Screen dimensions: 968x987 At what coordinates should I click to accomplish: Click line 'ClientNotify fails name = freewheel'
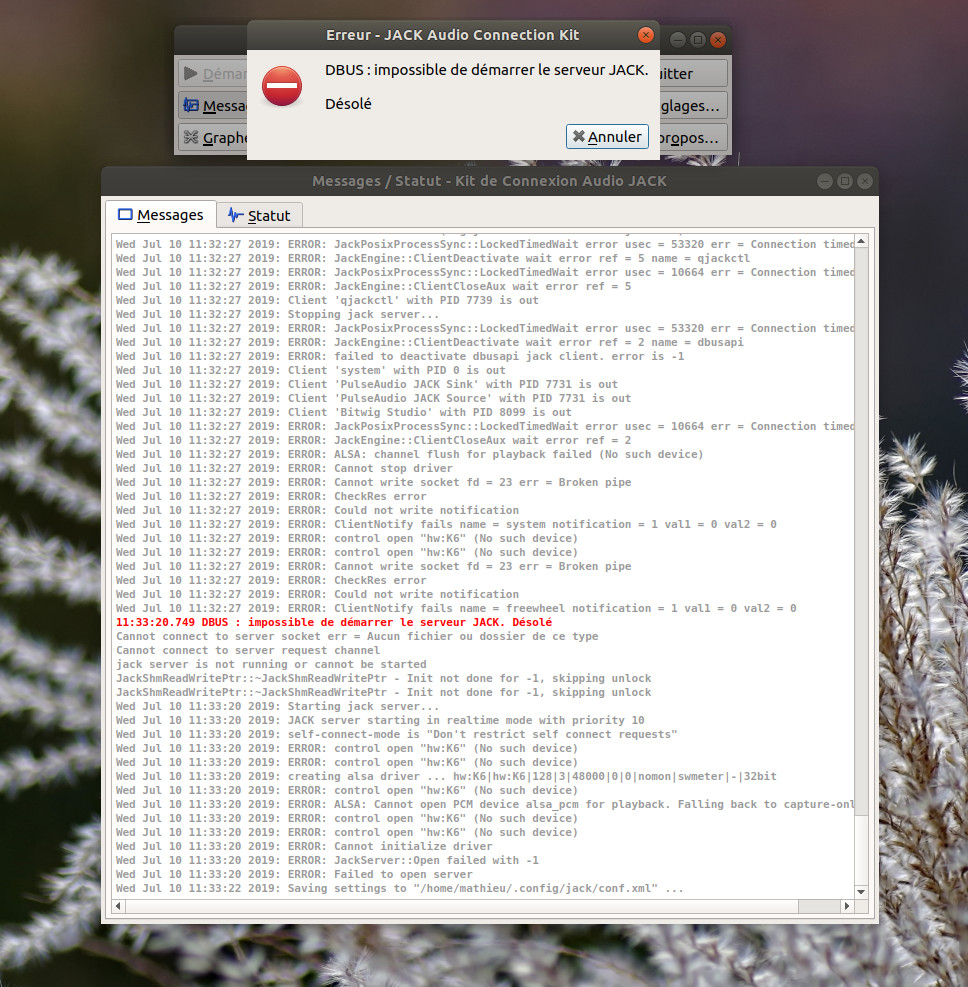(x=456, y=608)
